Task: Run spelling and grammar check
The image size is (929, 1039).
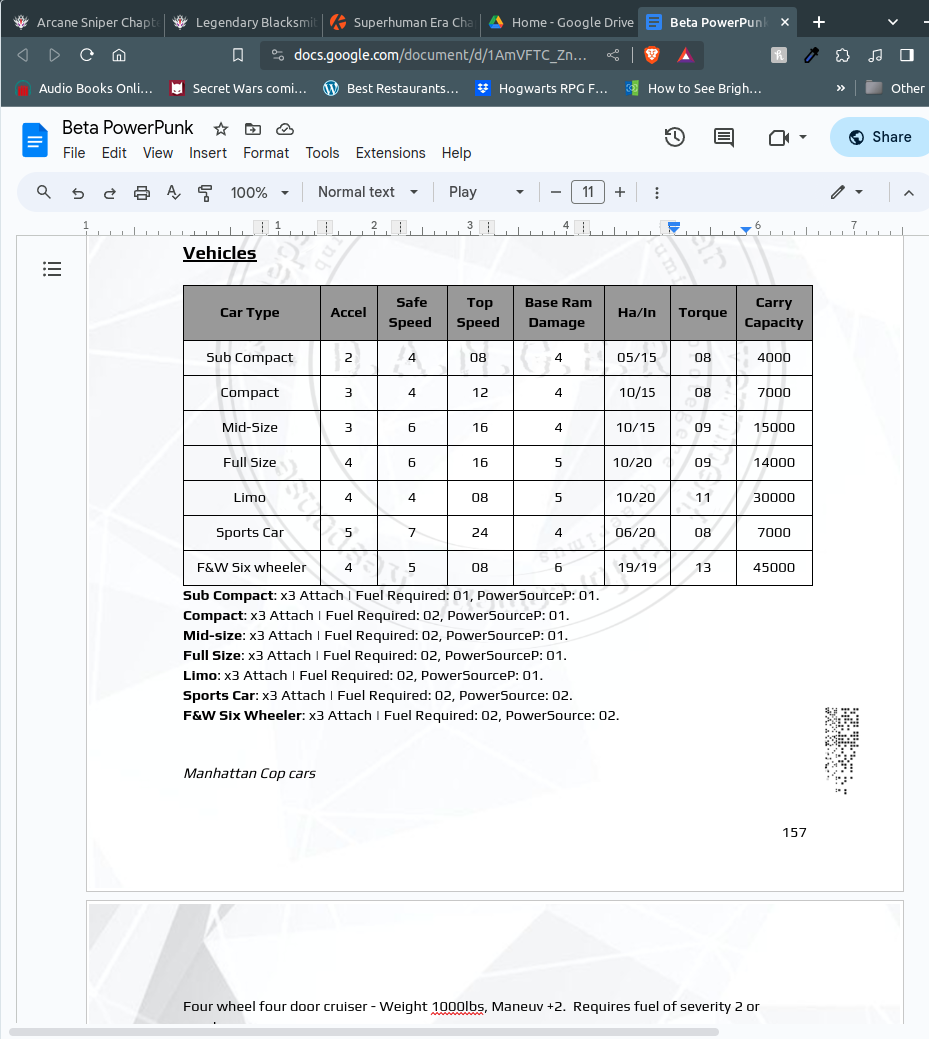Action: [x=174, y=193]
